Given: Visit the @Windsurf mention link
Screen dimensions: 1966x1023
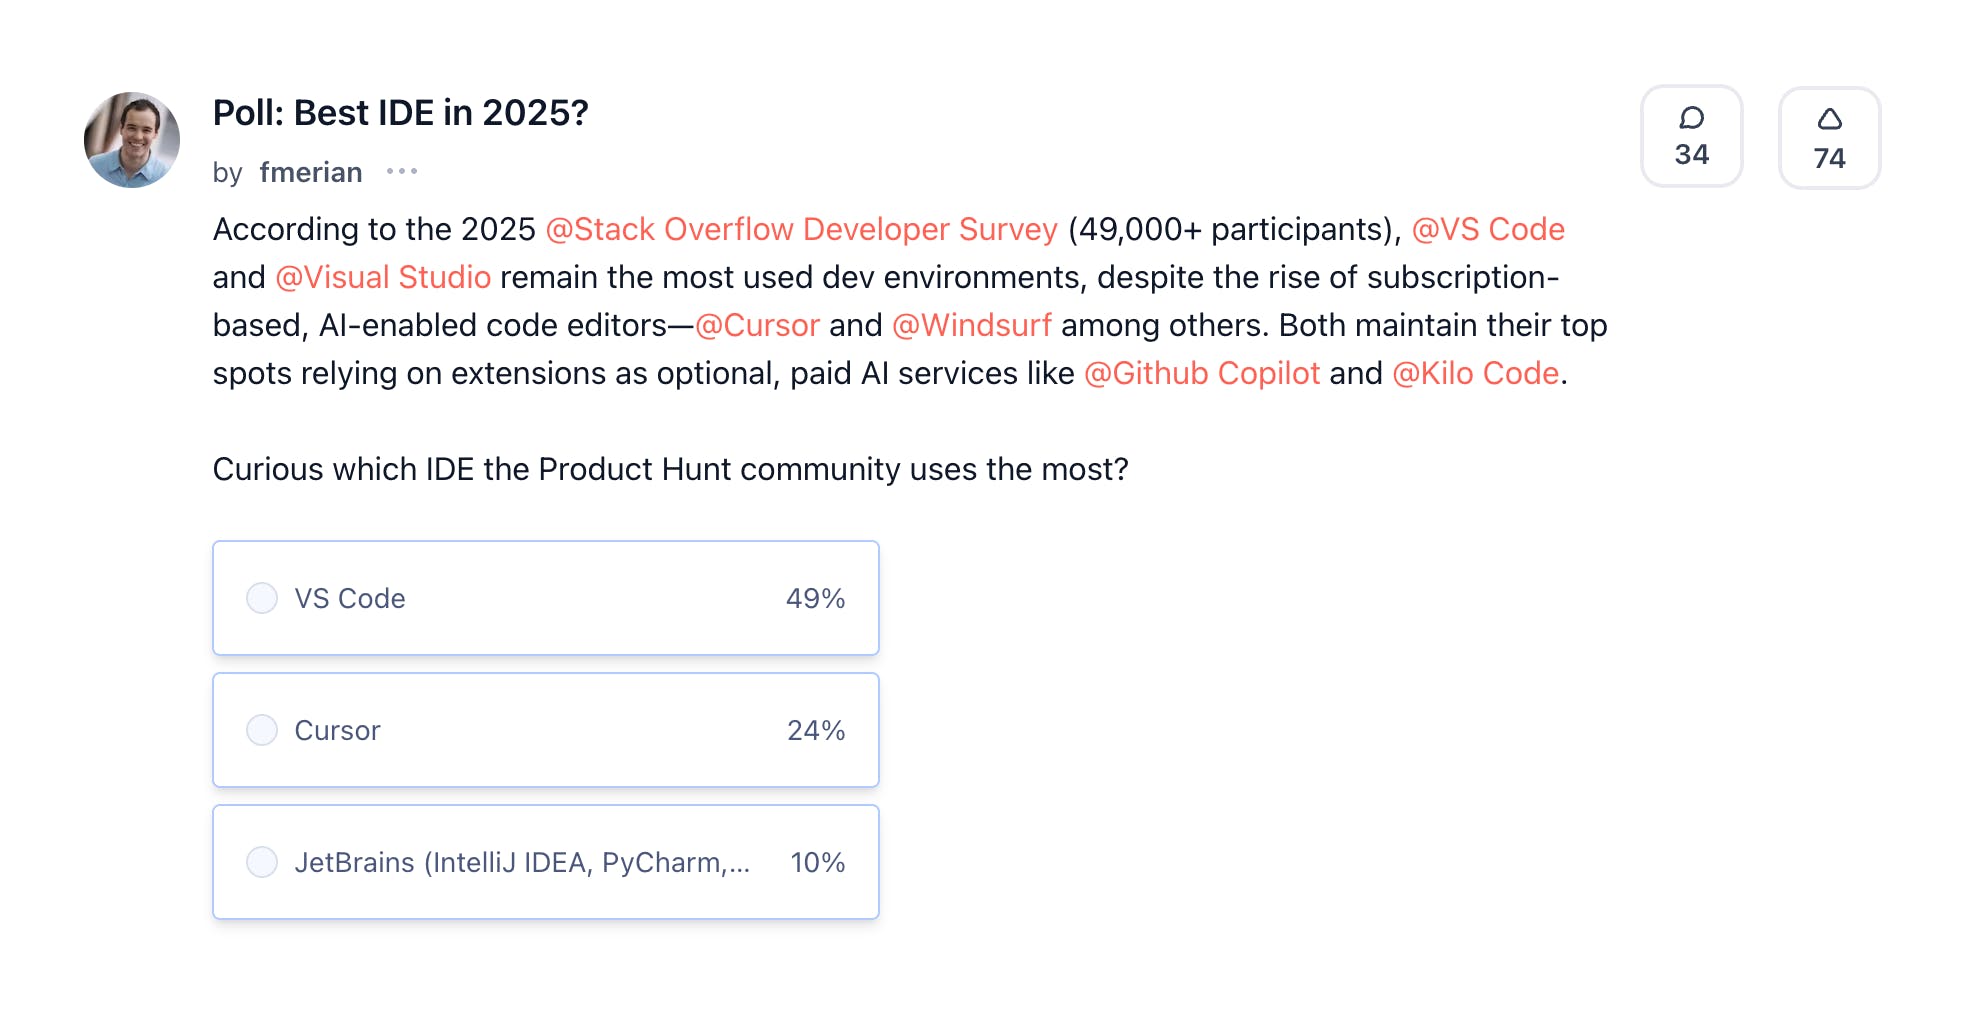Looking at the screenshot, I should coord(971,325).
